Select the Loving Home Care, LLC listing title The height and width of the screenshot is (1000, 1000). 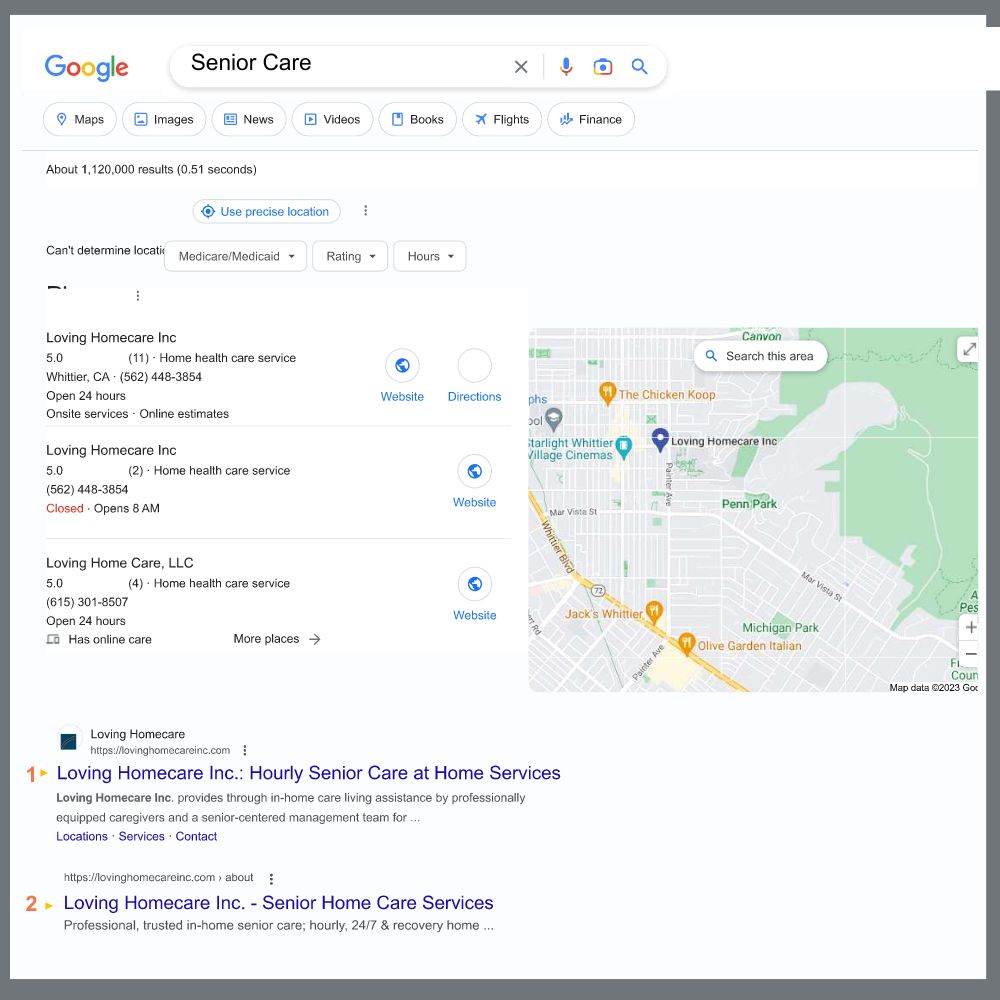120,563
